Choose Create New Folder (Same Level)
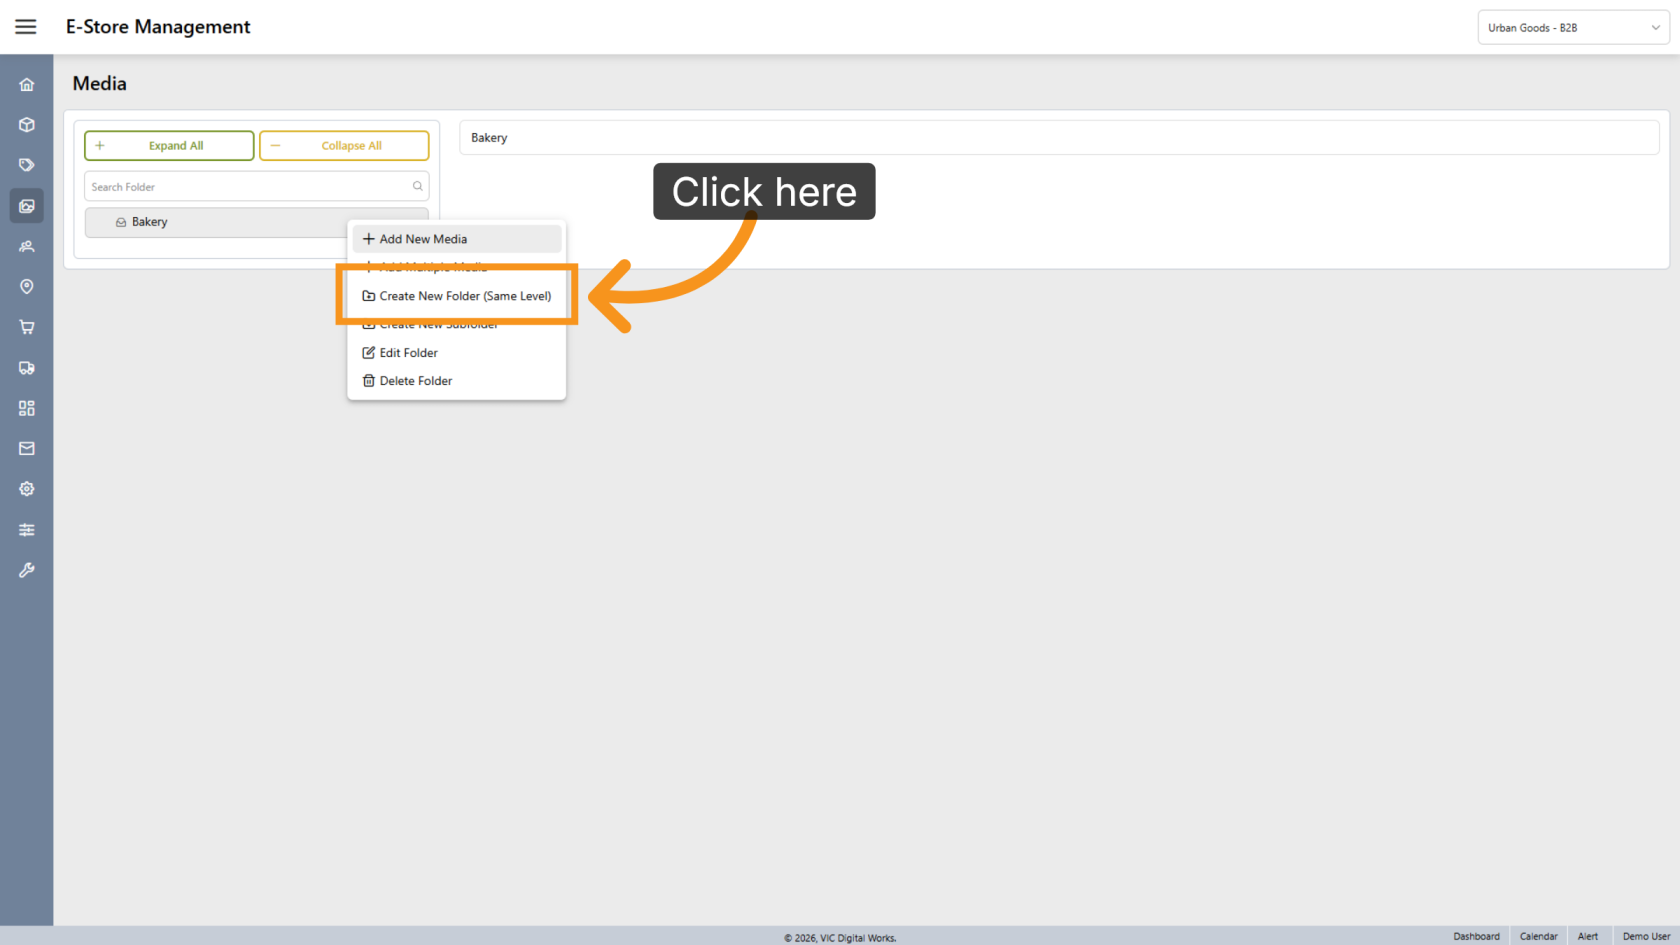1680x945 pixels. (x=457, y=296)
